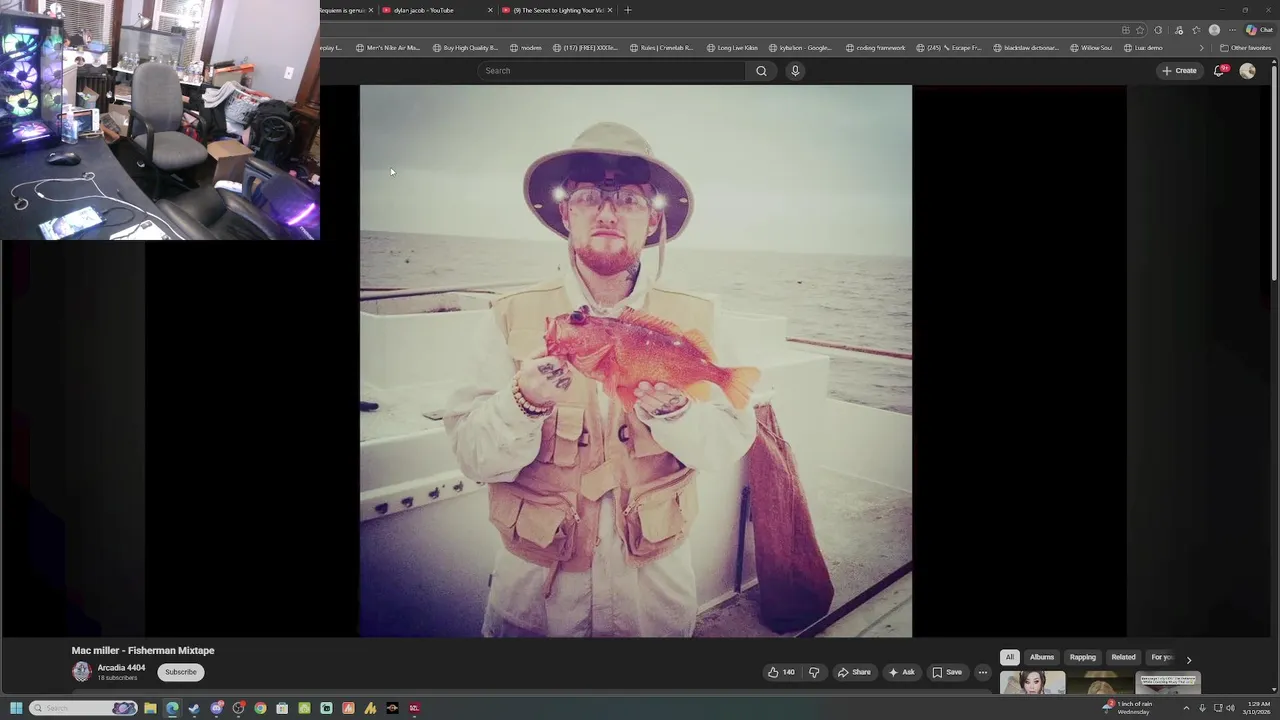The width and height of the screenshot is (1280, 720).
Task: Click the Fisherman Mixtape video player
Action: (x=636, y=361)
